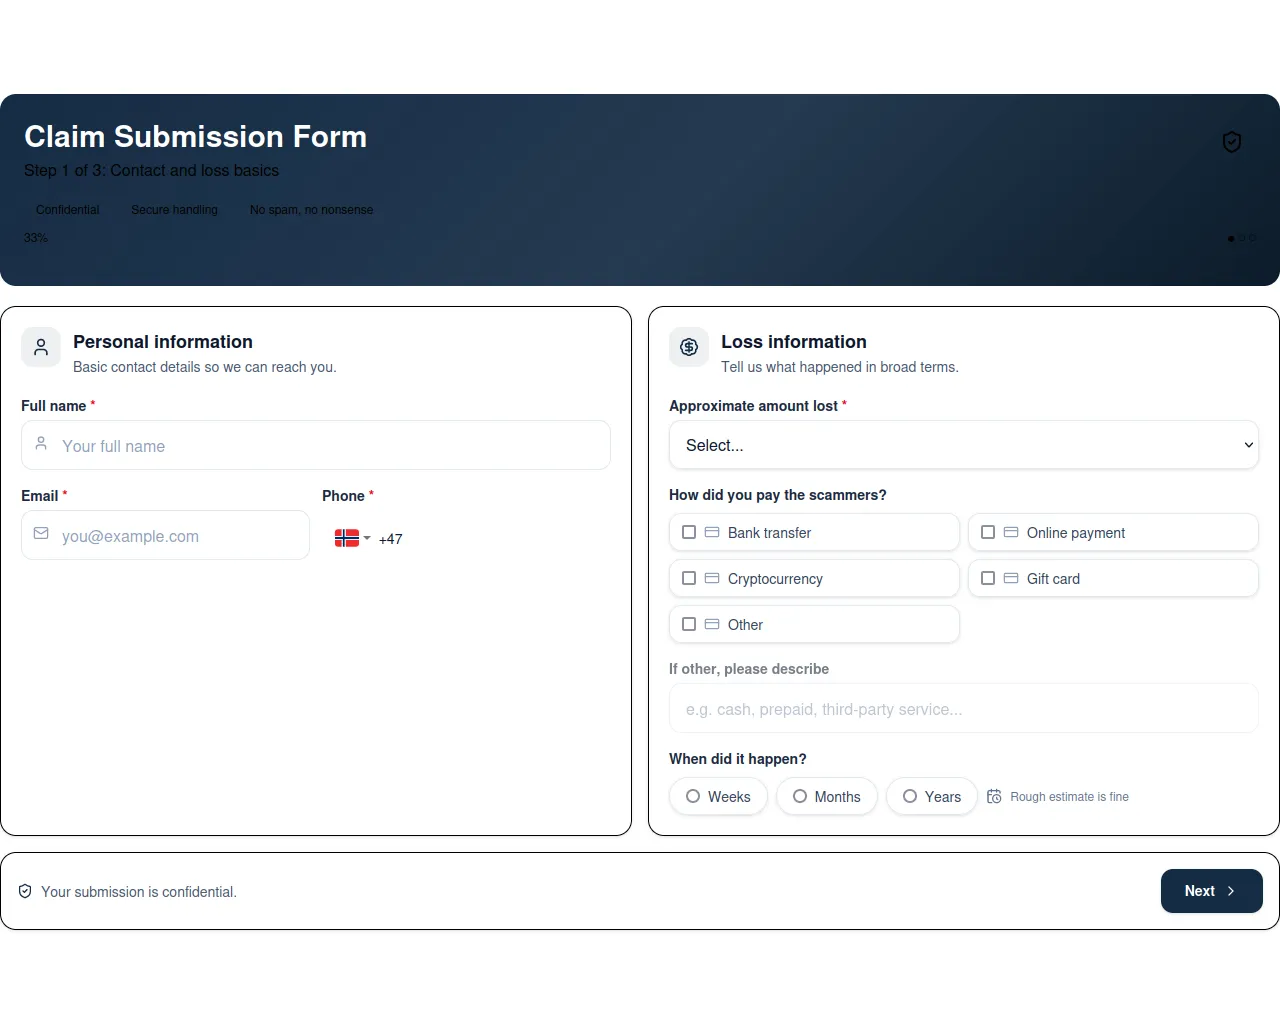1280x1024 pixels.
Task: Expand the phone country code selector arrow
Action: pyautogui.click(x=367, y=538)
